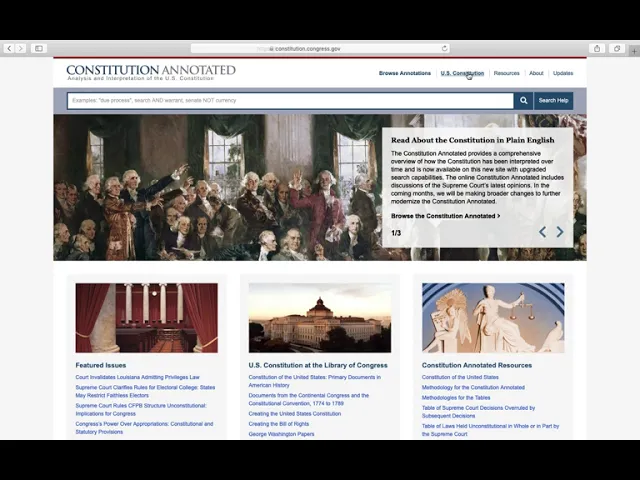The width and height of the screenshot is (640, 480).
Task: Go to the previous carousel slide arrow
Action: [x=542, y=232]
